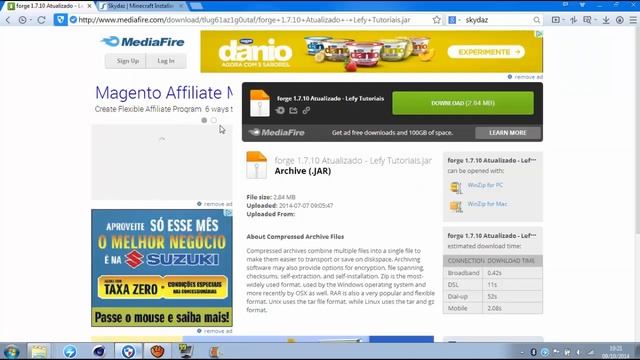Expand the history dropdown arrow

(x=30, y=20)
